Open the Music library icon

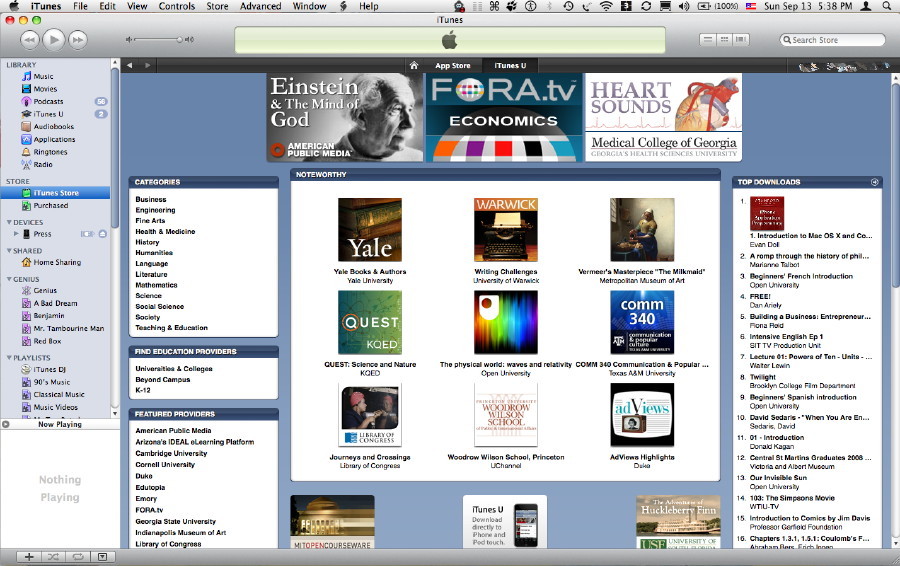26,76
